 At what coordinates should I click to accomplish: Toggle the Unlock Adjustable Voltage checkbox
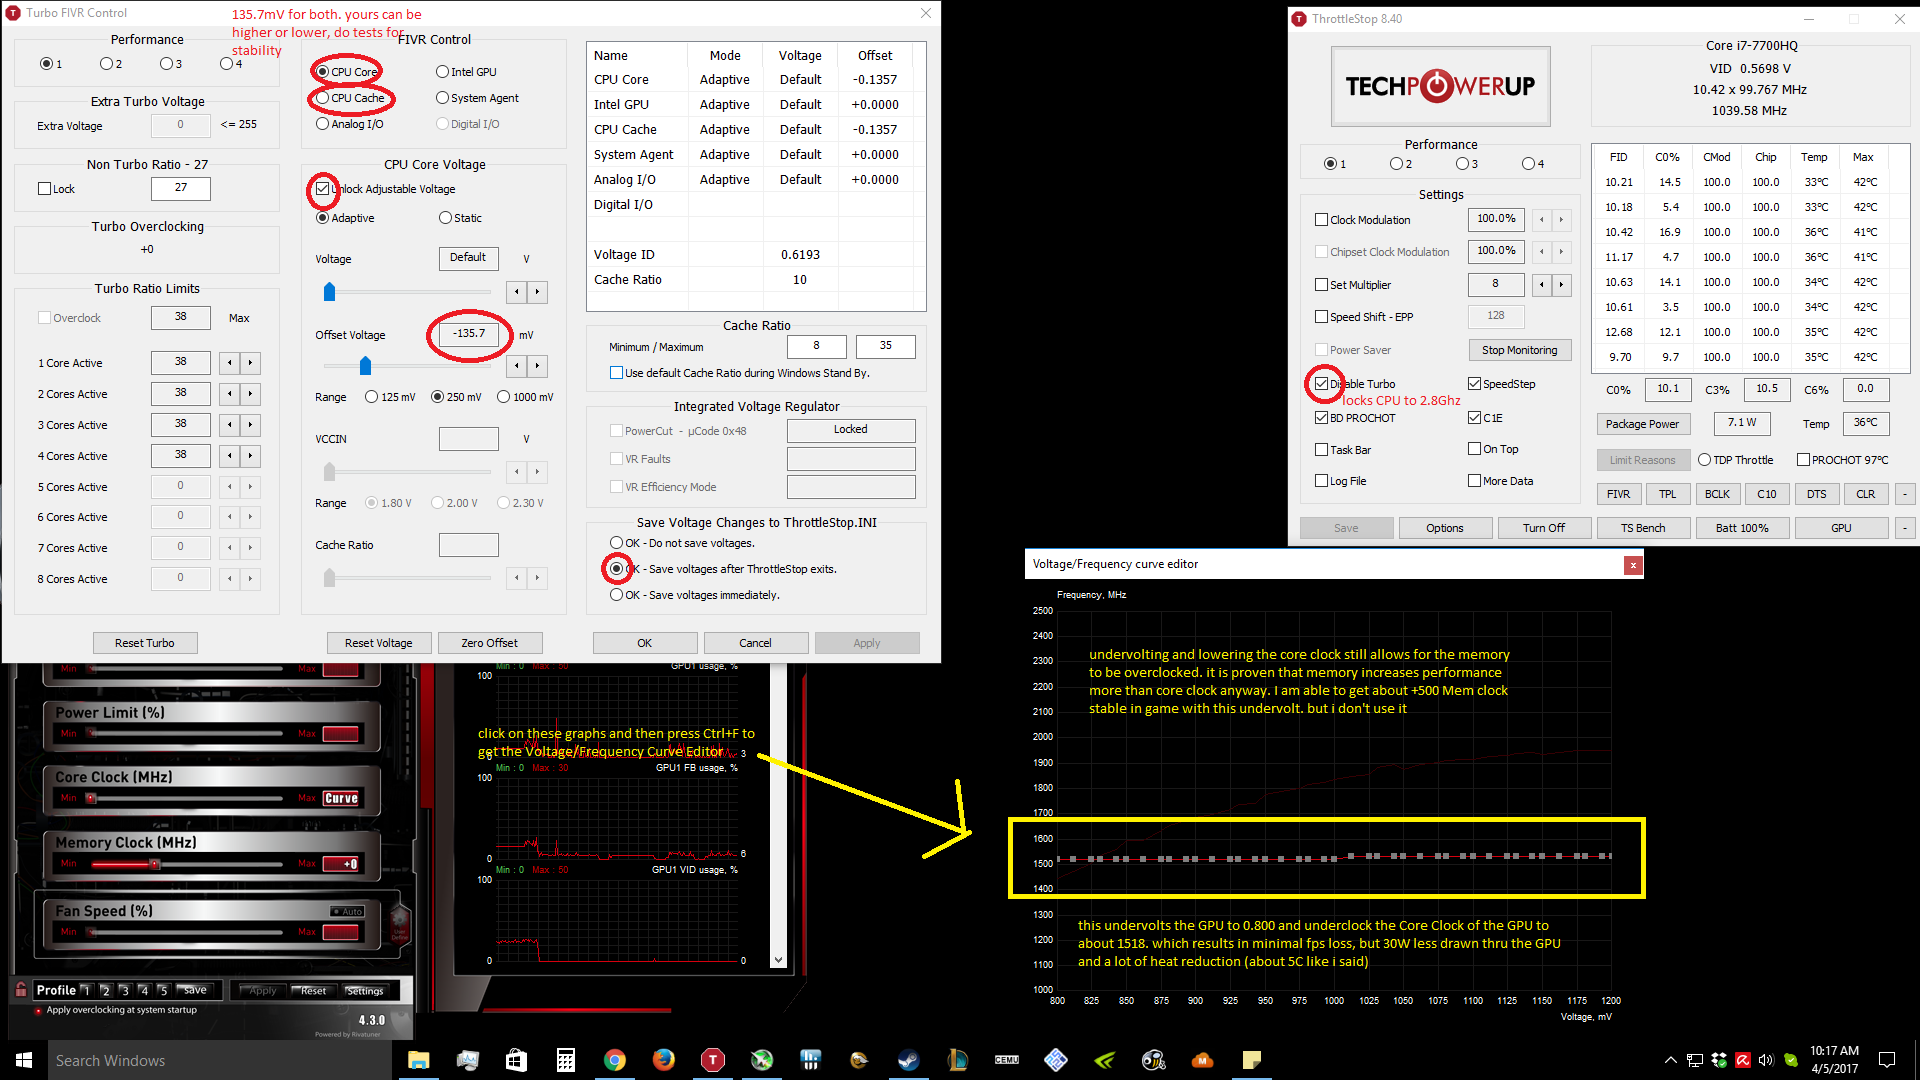click(x=322, y=189)
